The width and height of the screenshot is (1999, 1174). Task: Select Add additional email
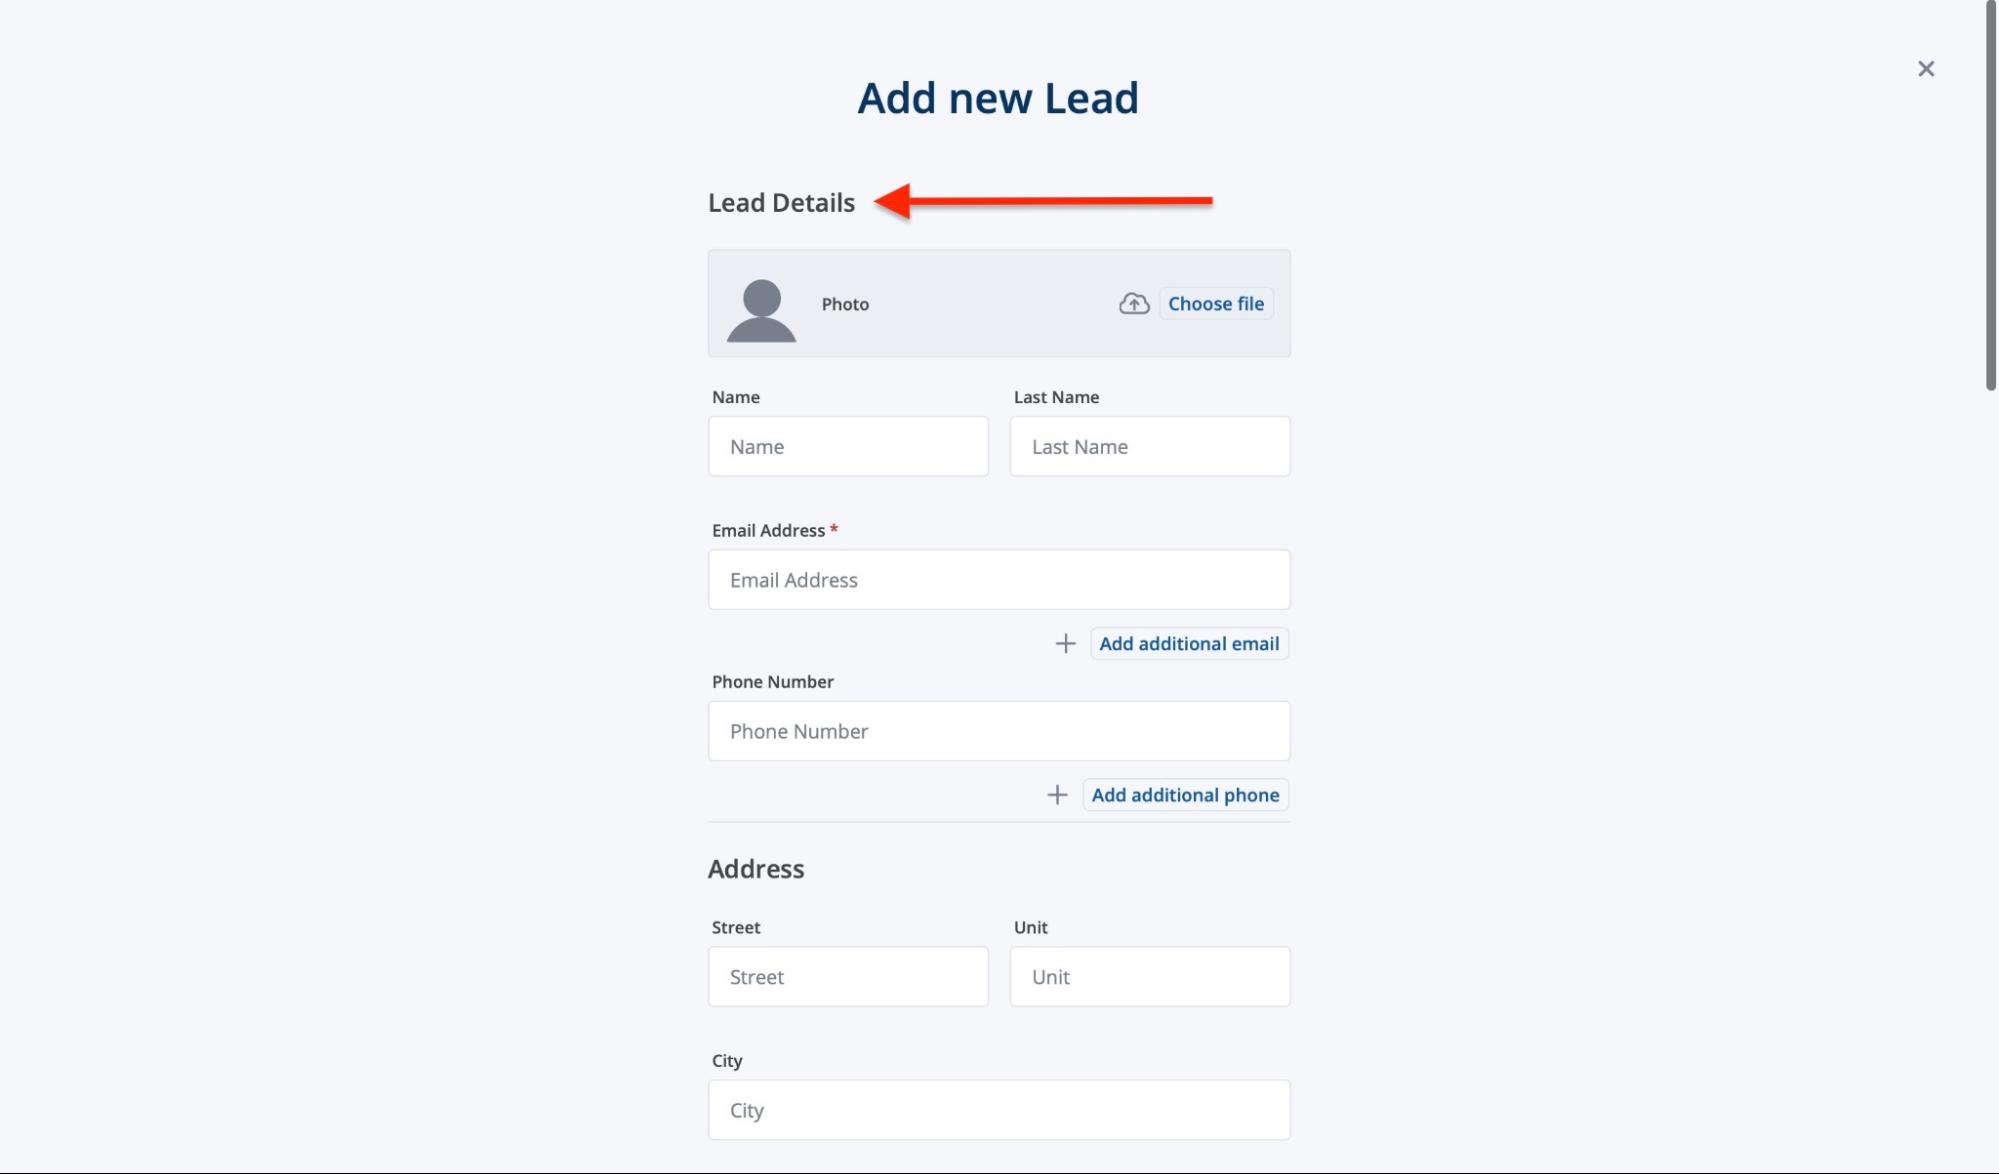[x=1188, y=643]
